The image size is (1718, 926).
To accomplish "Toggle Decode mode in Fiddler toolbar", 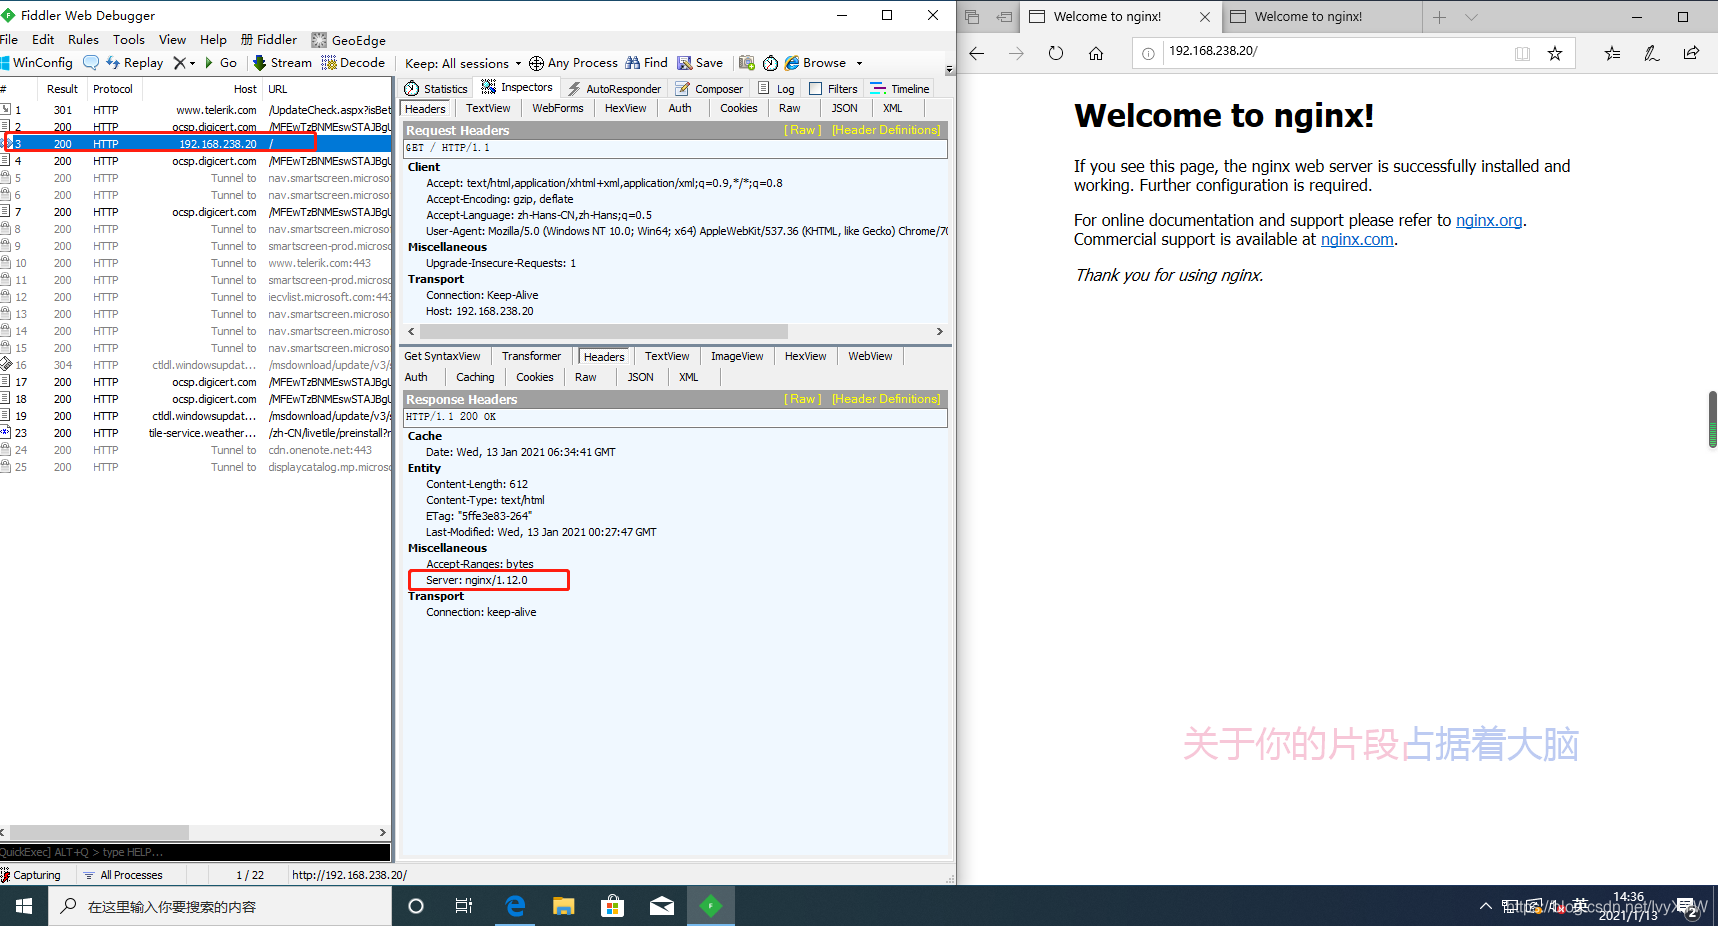I will (x=353, y=63).
